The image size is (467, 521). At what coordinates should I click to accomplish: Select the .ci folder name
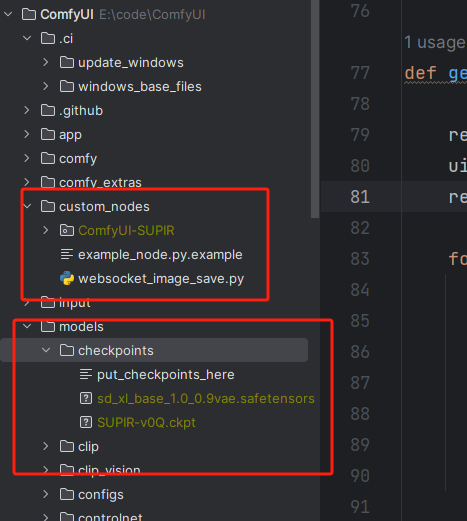pyautogui.click(x=66, y=39)
